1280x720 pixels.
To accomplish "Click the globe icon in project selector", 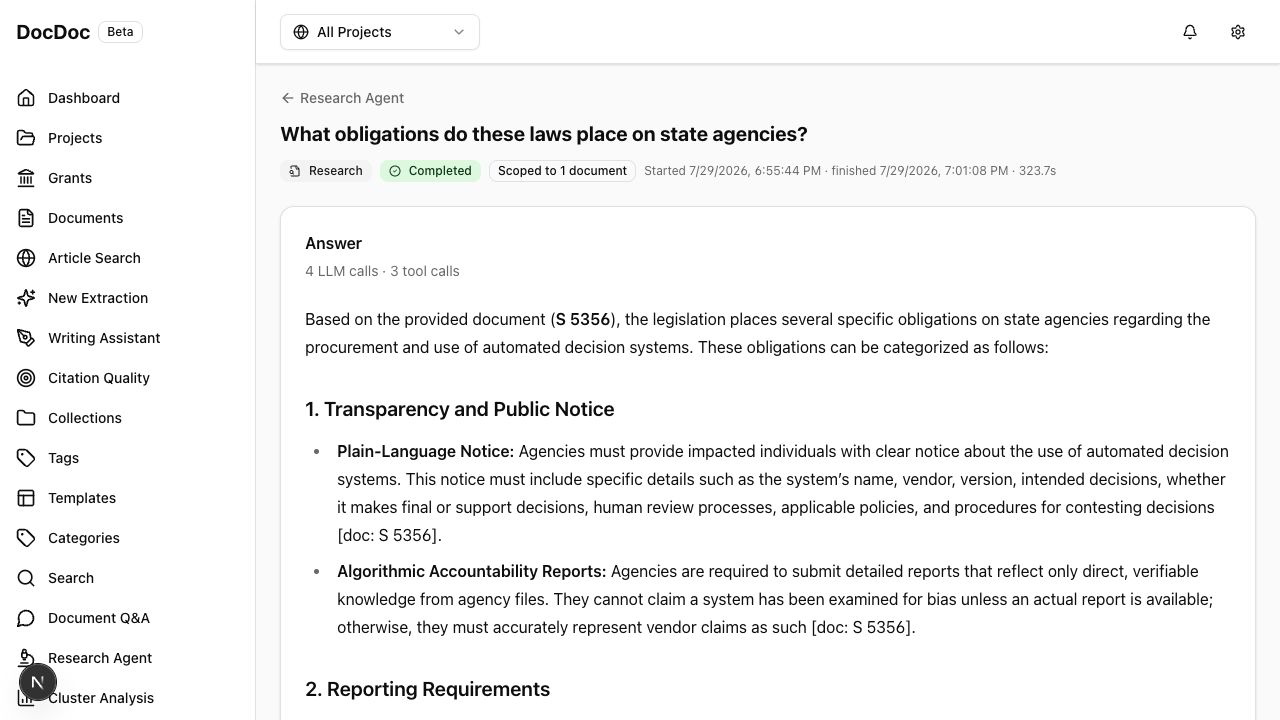I will tap(301, 32).
